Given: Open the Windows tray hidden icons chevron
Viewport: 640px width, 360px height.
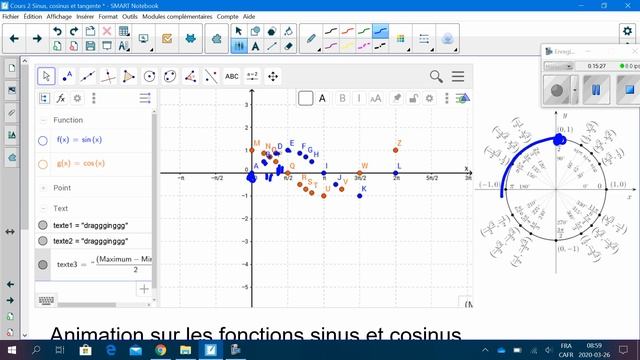Looking at the screenshot, I should [485, 350].
